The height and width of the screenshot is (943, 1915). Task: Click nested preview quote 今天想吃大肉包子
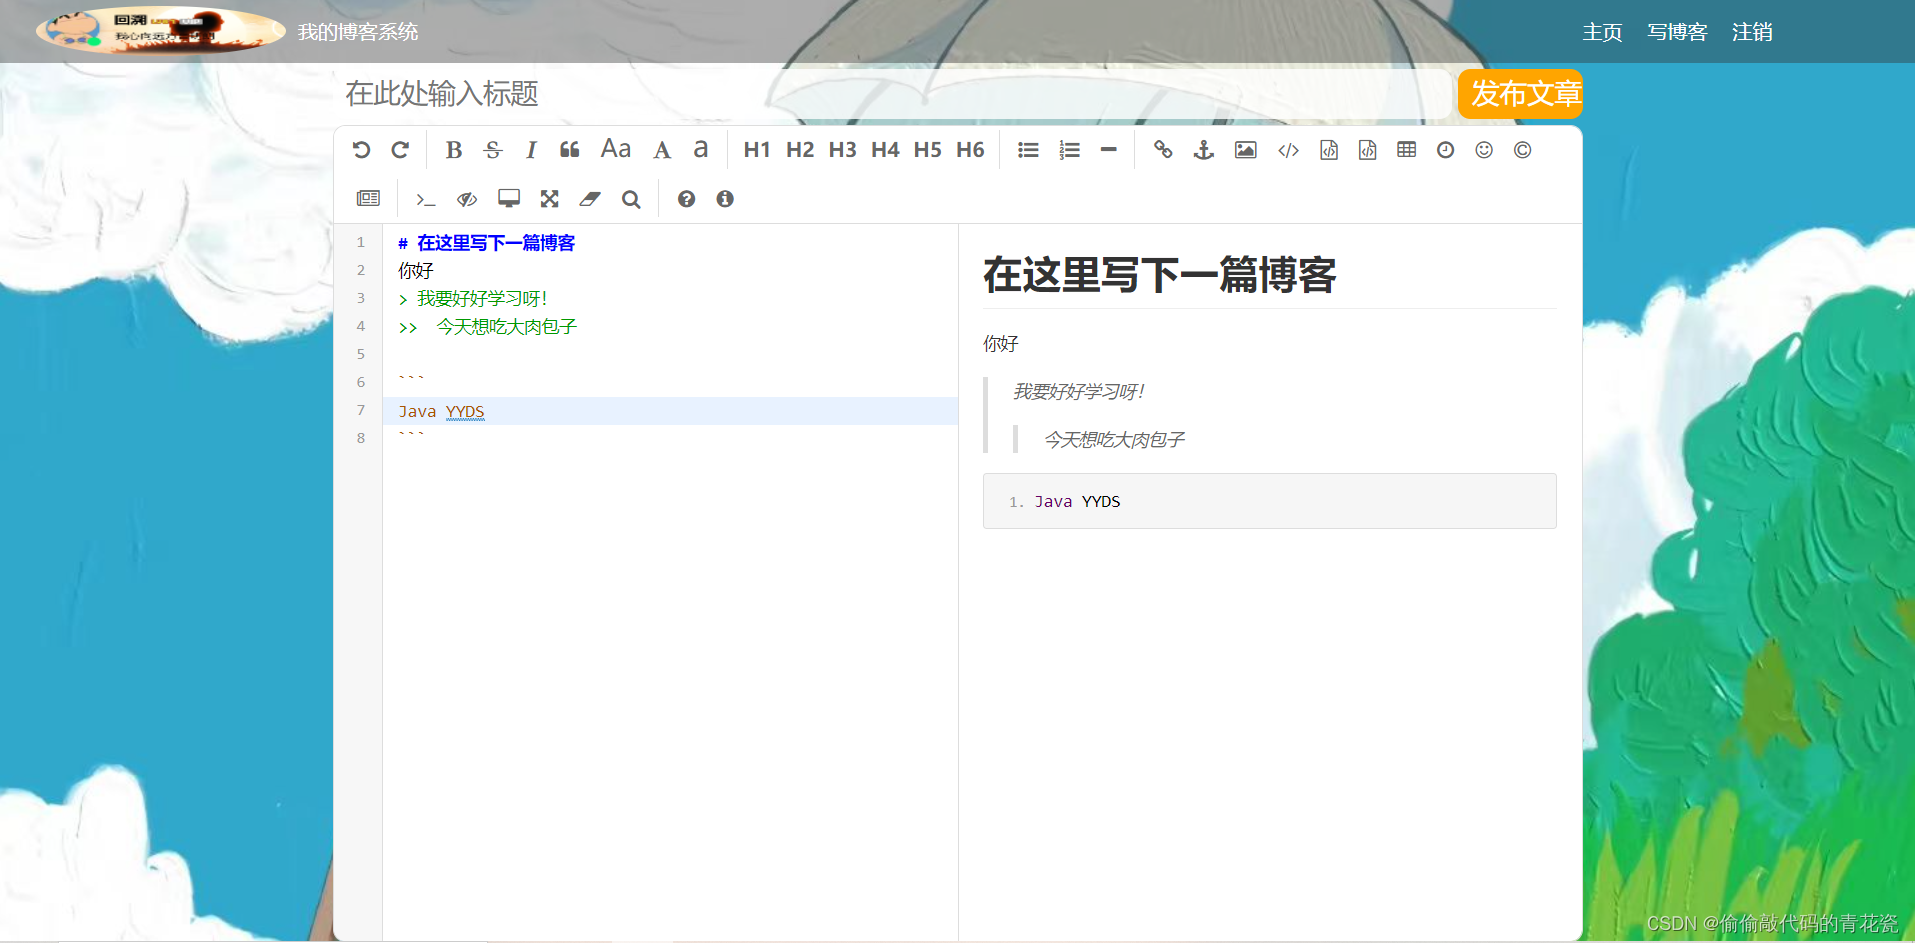(x=1114, y=440)
